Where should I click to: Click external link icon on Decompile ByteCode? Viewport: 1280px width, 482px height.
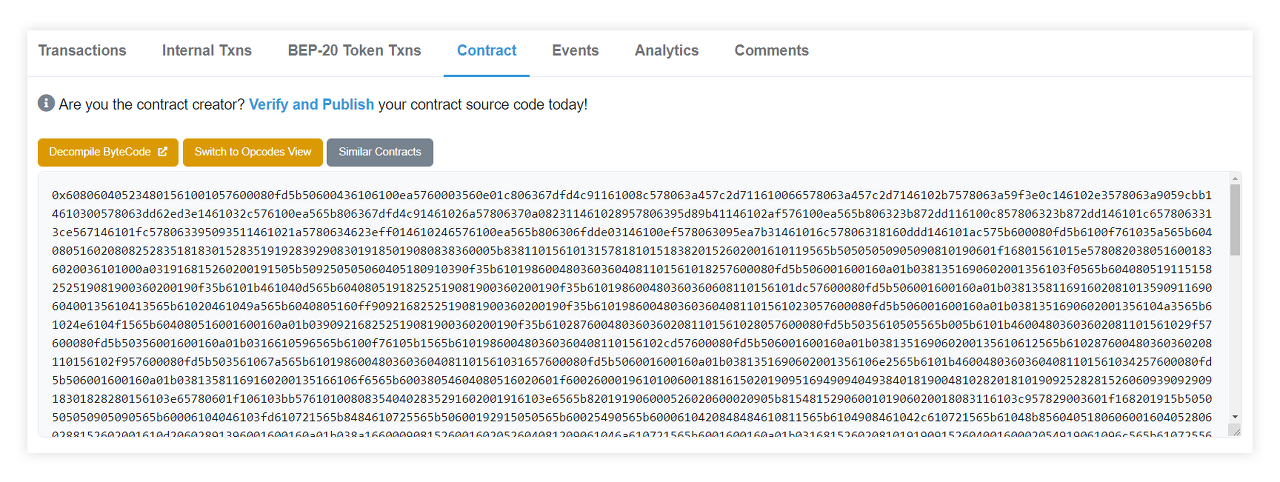click(162, 152)
